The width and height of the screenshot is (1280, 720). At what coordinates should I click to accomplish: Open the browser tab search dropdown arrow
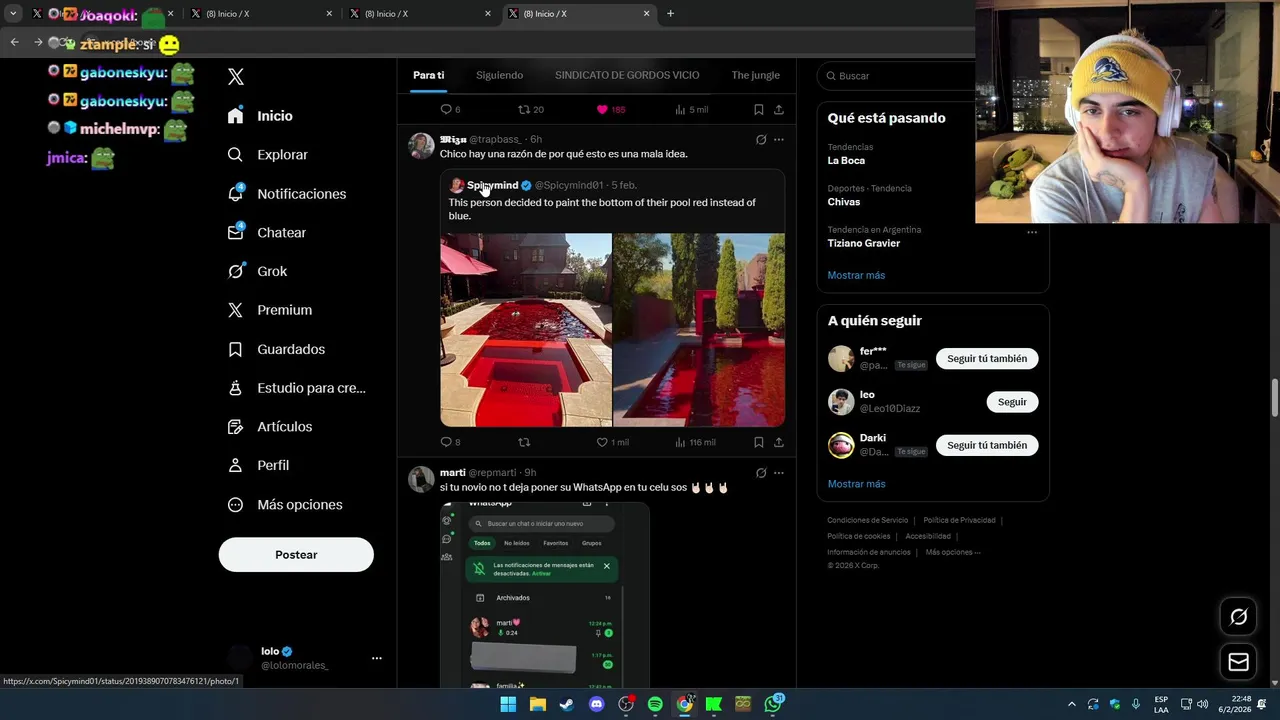click(13, 14)
